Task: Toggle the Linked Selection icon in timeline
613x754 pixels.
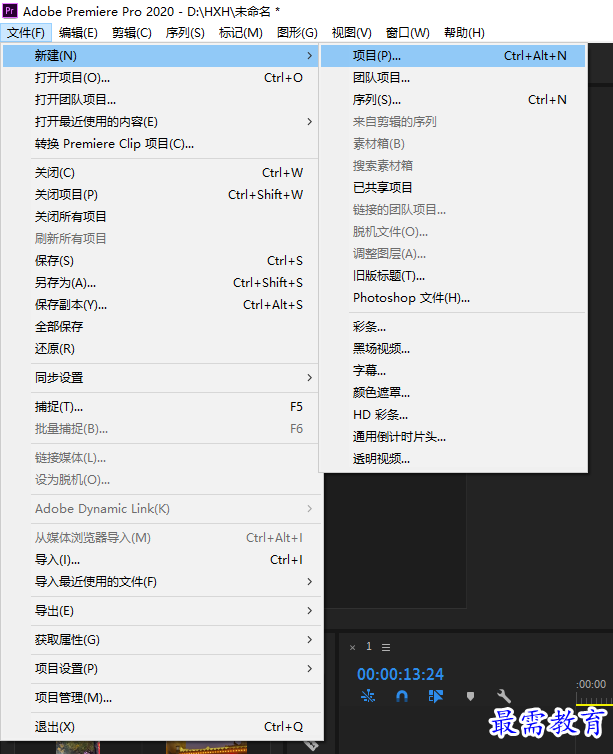Action: (x=436, y=696)
